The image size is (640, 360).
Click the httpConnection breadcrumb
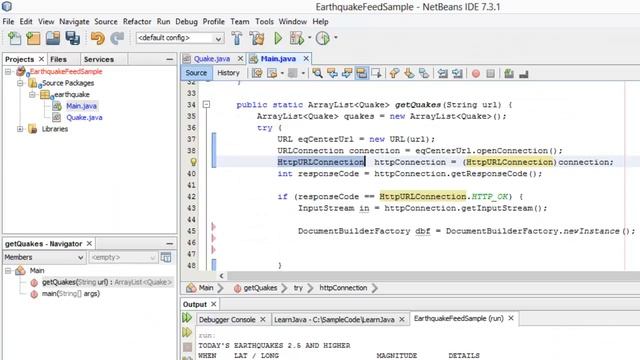(343, 288)
